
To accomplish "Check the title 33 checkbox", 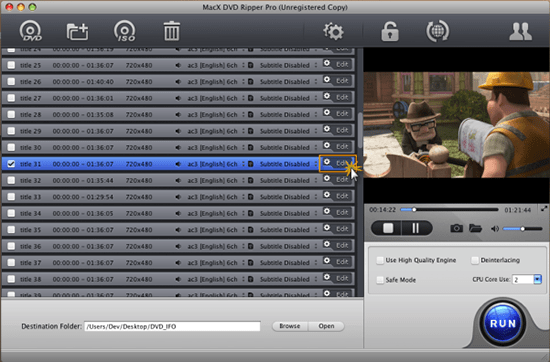I will (11, 197).
